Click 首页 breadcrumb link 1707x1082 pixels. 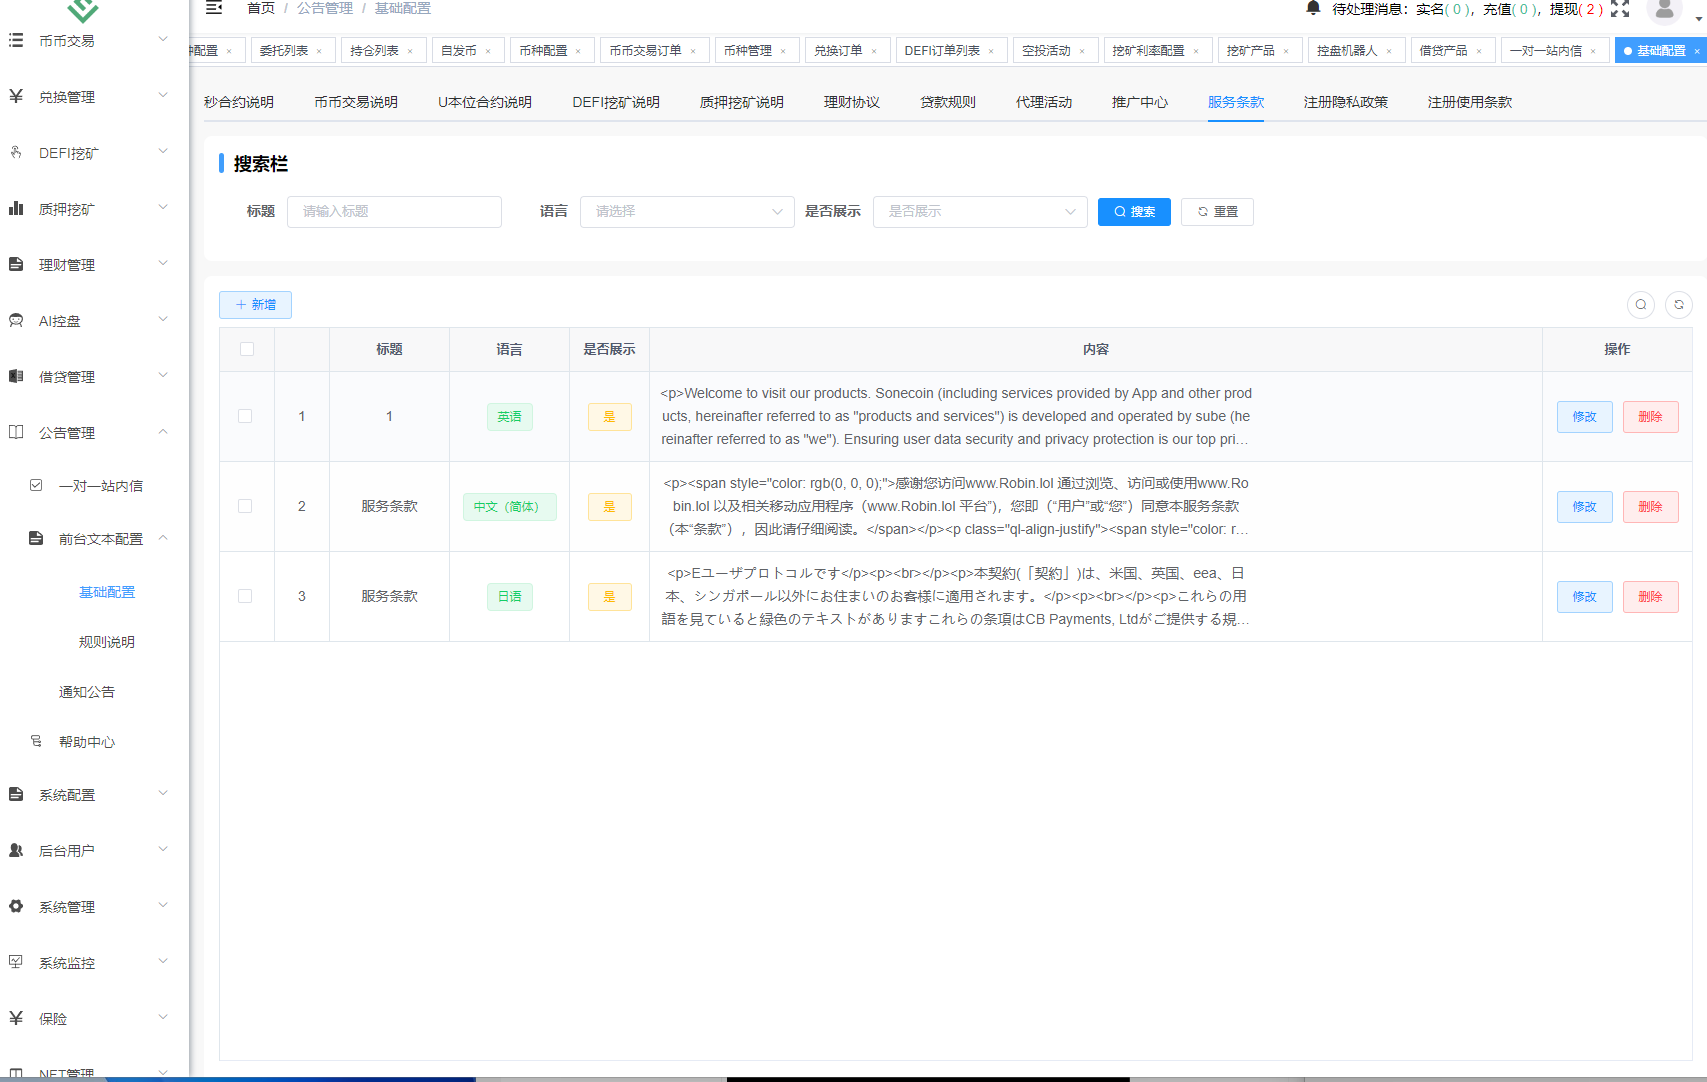coord(261,8)
